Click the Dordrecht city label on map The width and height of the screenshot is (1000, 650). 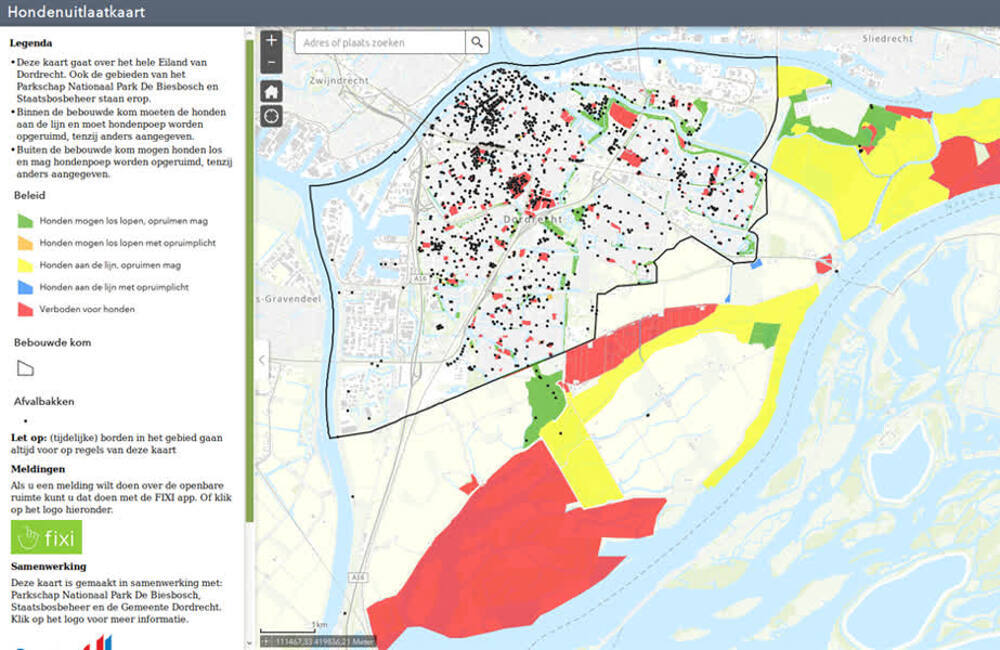coord(527,217)
